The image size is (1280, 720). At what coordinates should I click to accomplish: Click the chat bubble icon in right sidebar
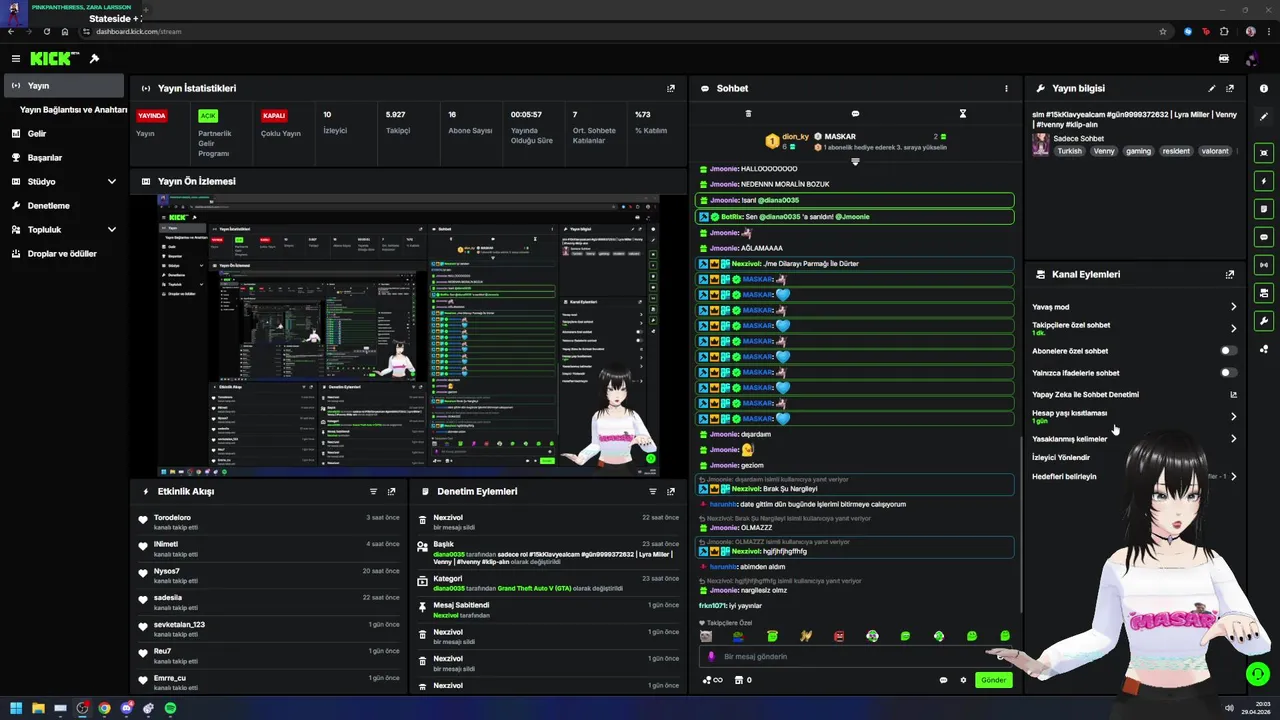[x=1264, y=237]
